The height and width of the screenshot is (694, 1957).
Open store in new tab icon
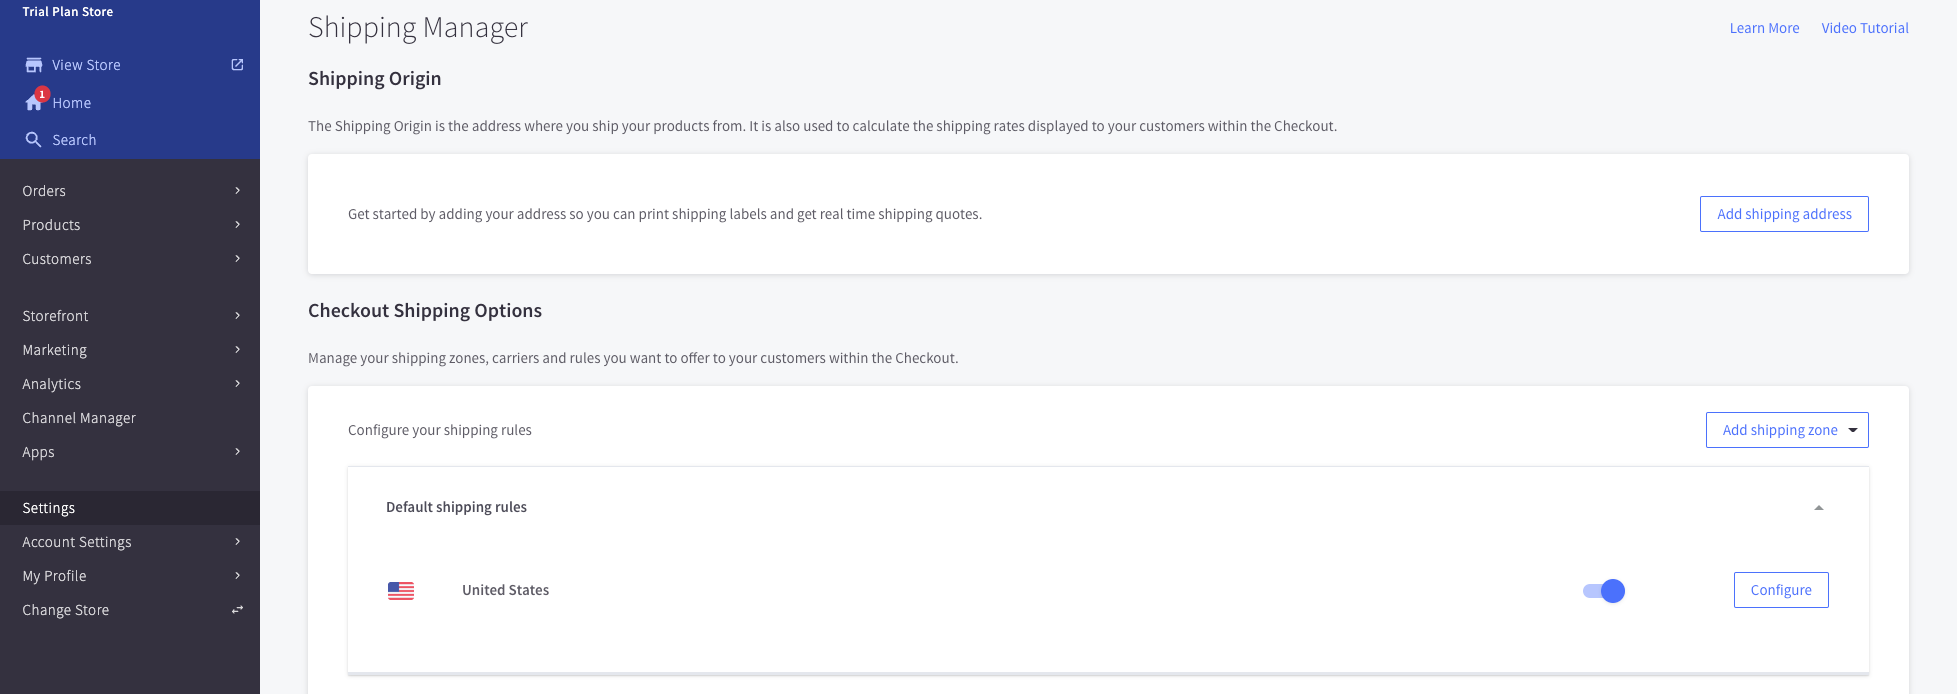click(x=237, y=65)
